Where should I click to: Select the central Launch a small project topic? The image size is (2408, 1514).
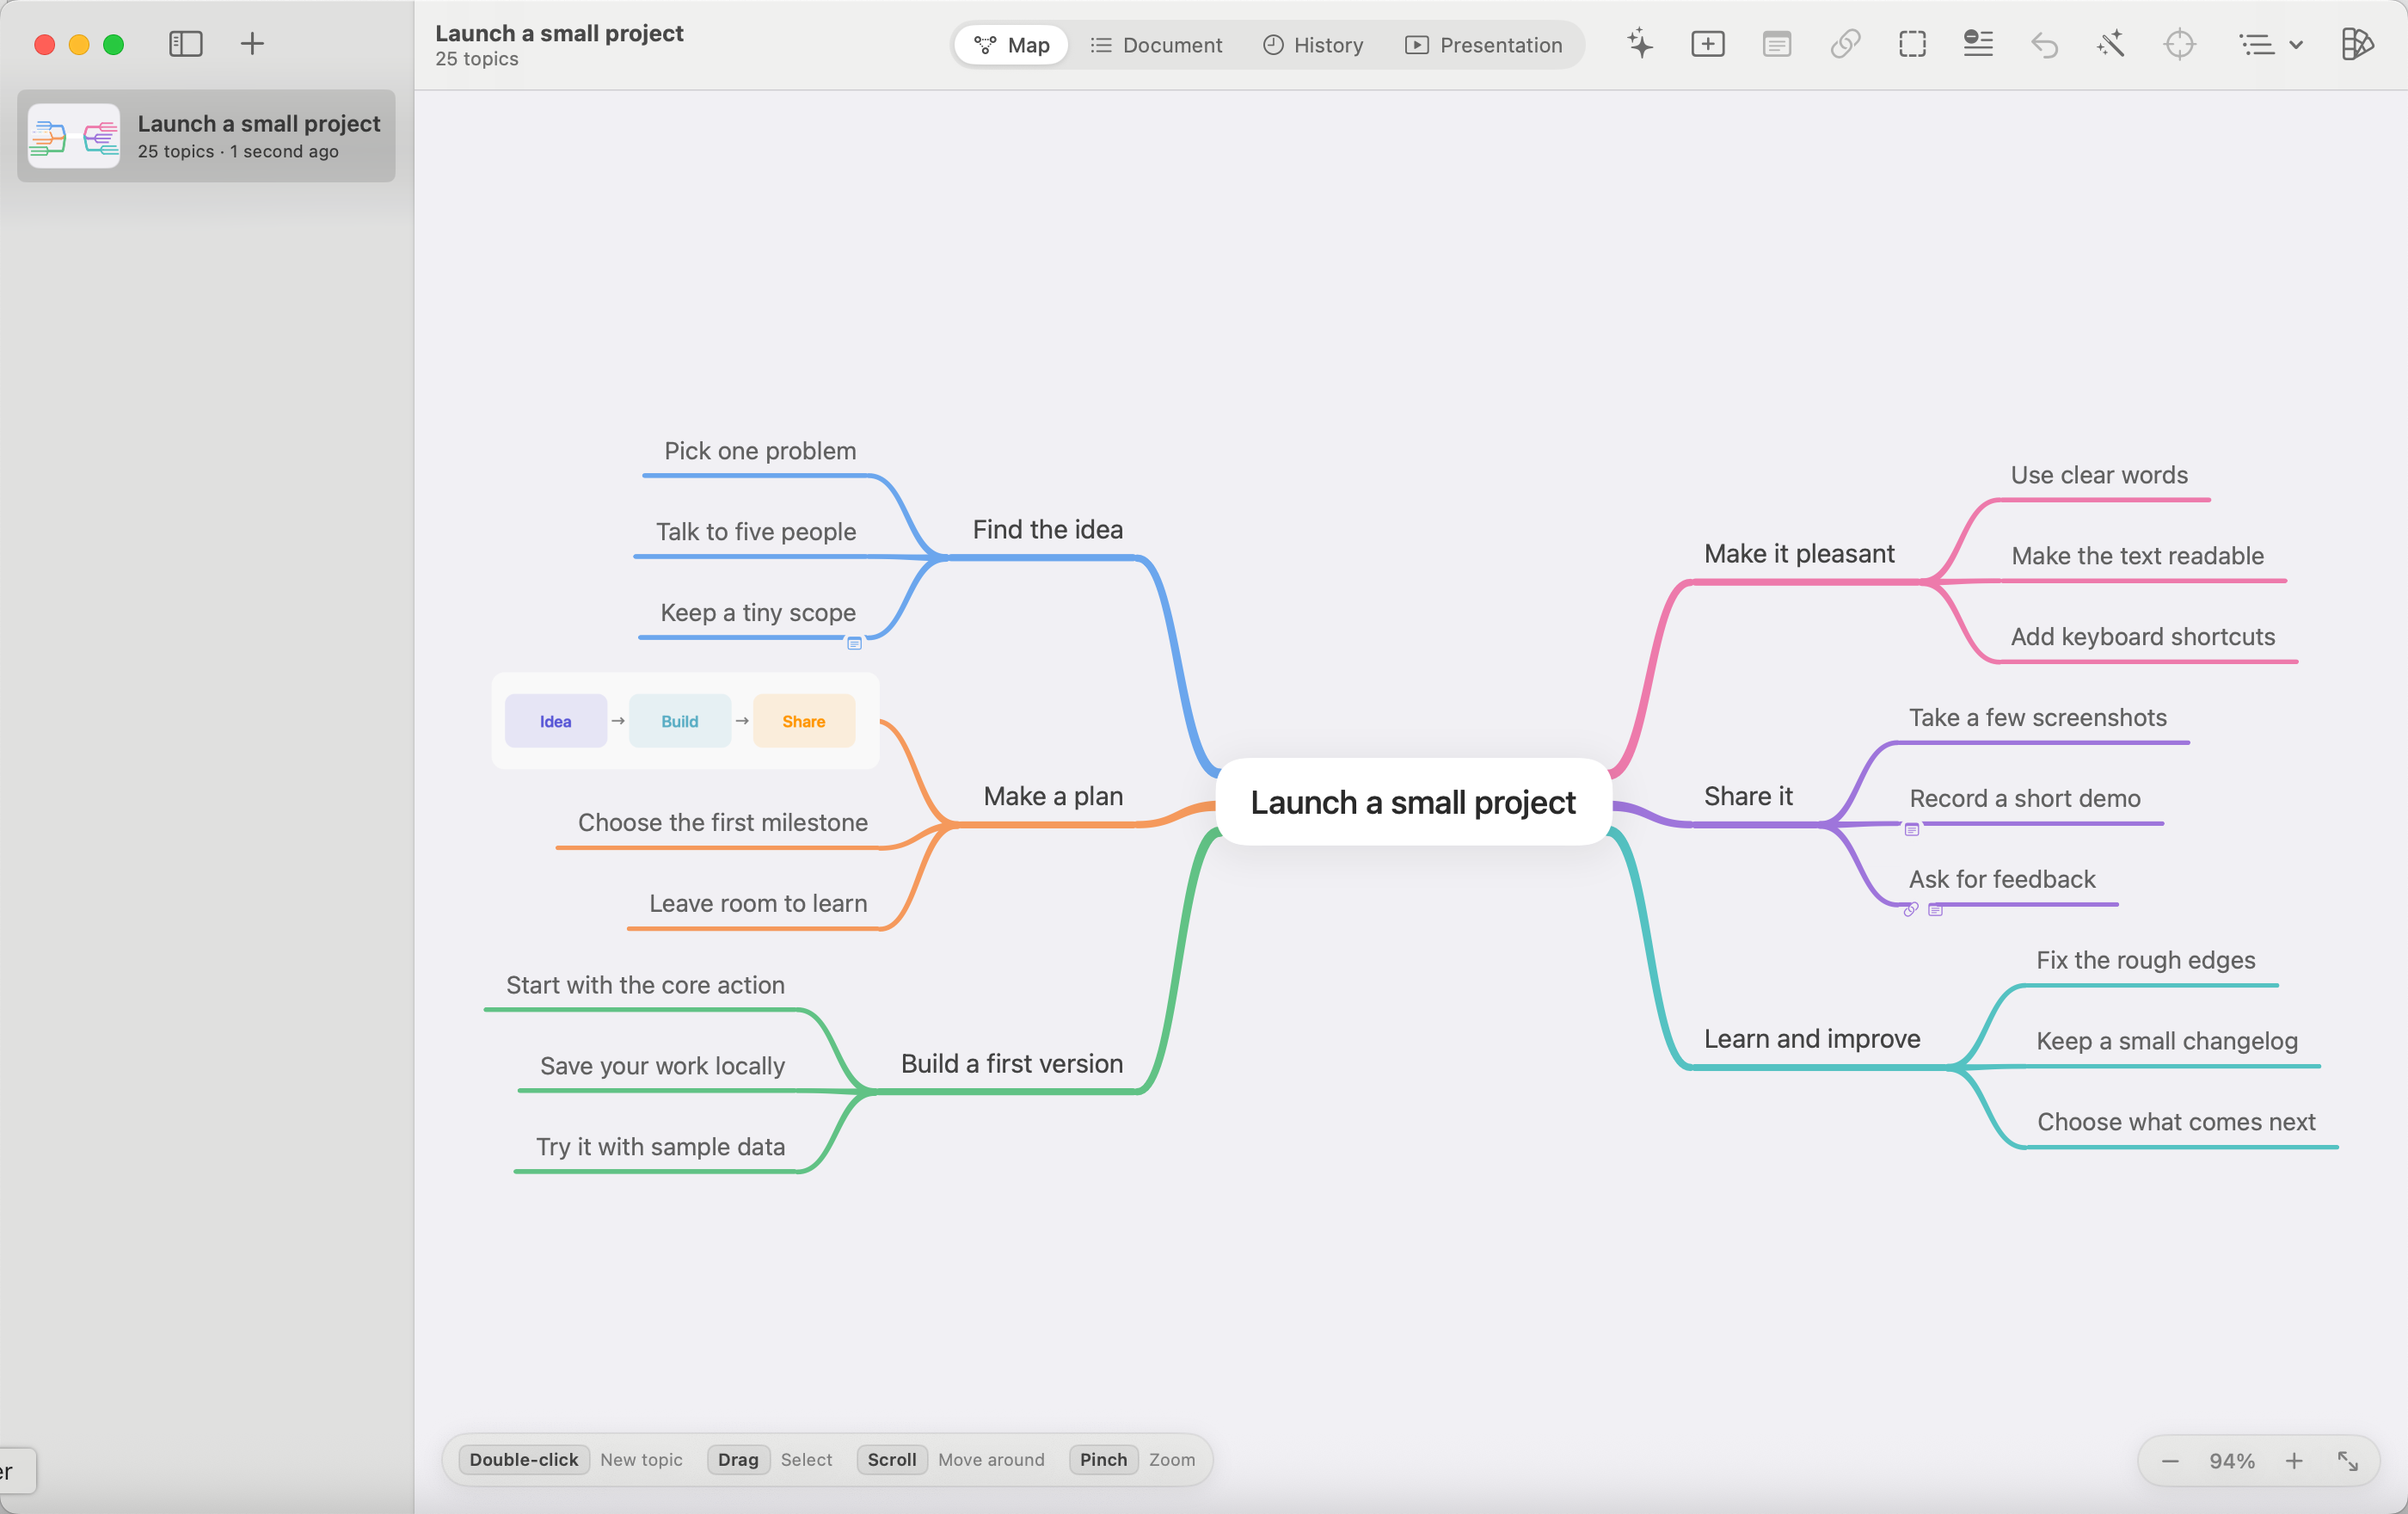1413,802
